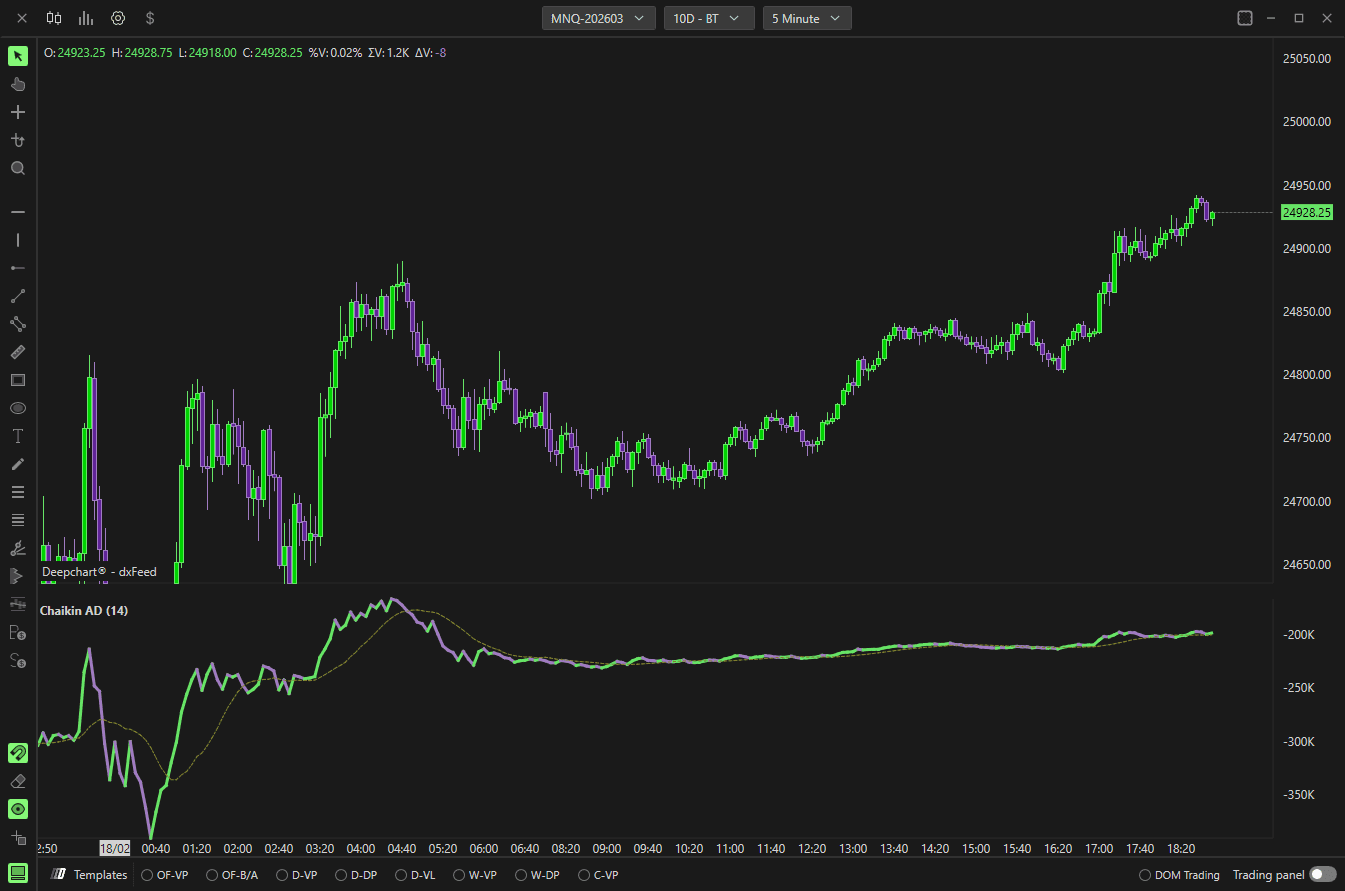The width and height of the screenshot is (1345, 891).
Task: Select the OF-VP template radio button
Action: 165,875
